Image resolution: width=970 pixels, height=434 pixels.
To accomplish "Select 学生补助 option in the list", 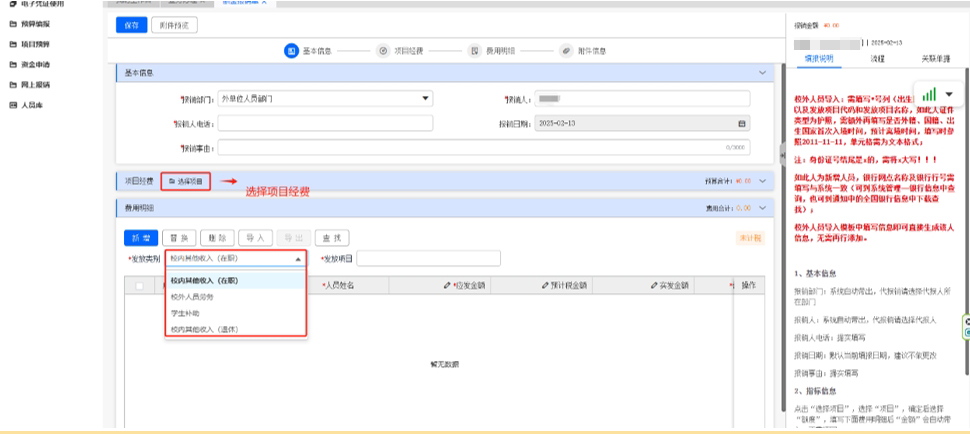I will 187,313.
